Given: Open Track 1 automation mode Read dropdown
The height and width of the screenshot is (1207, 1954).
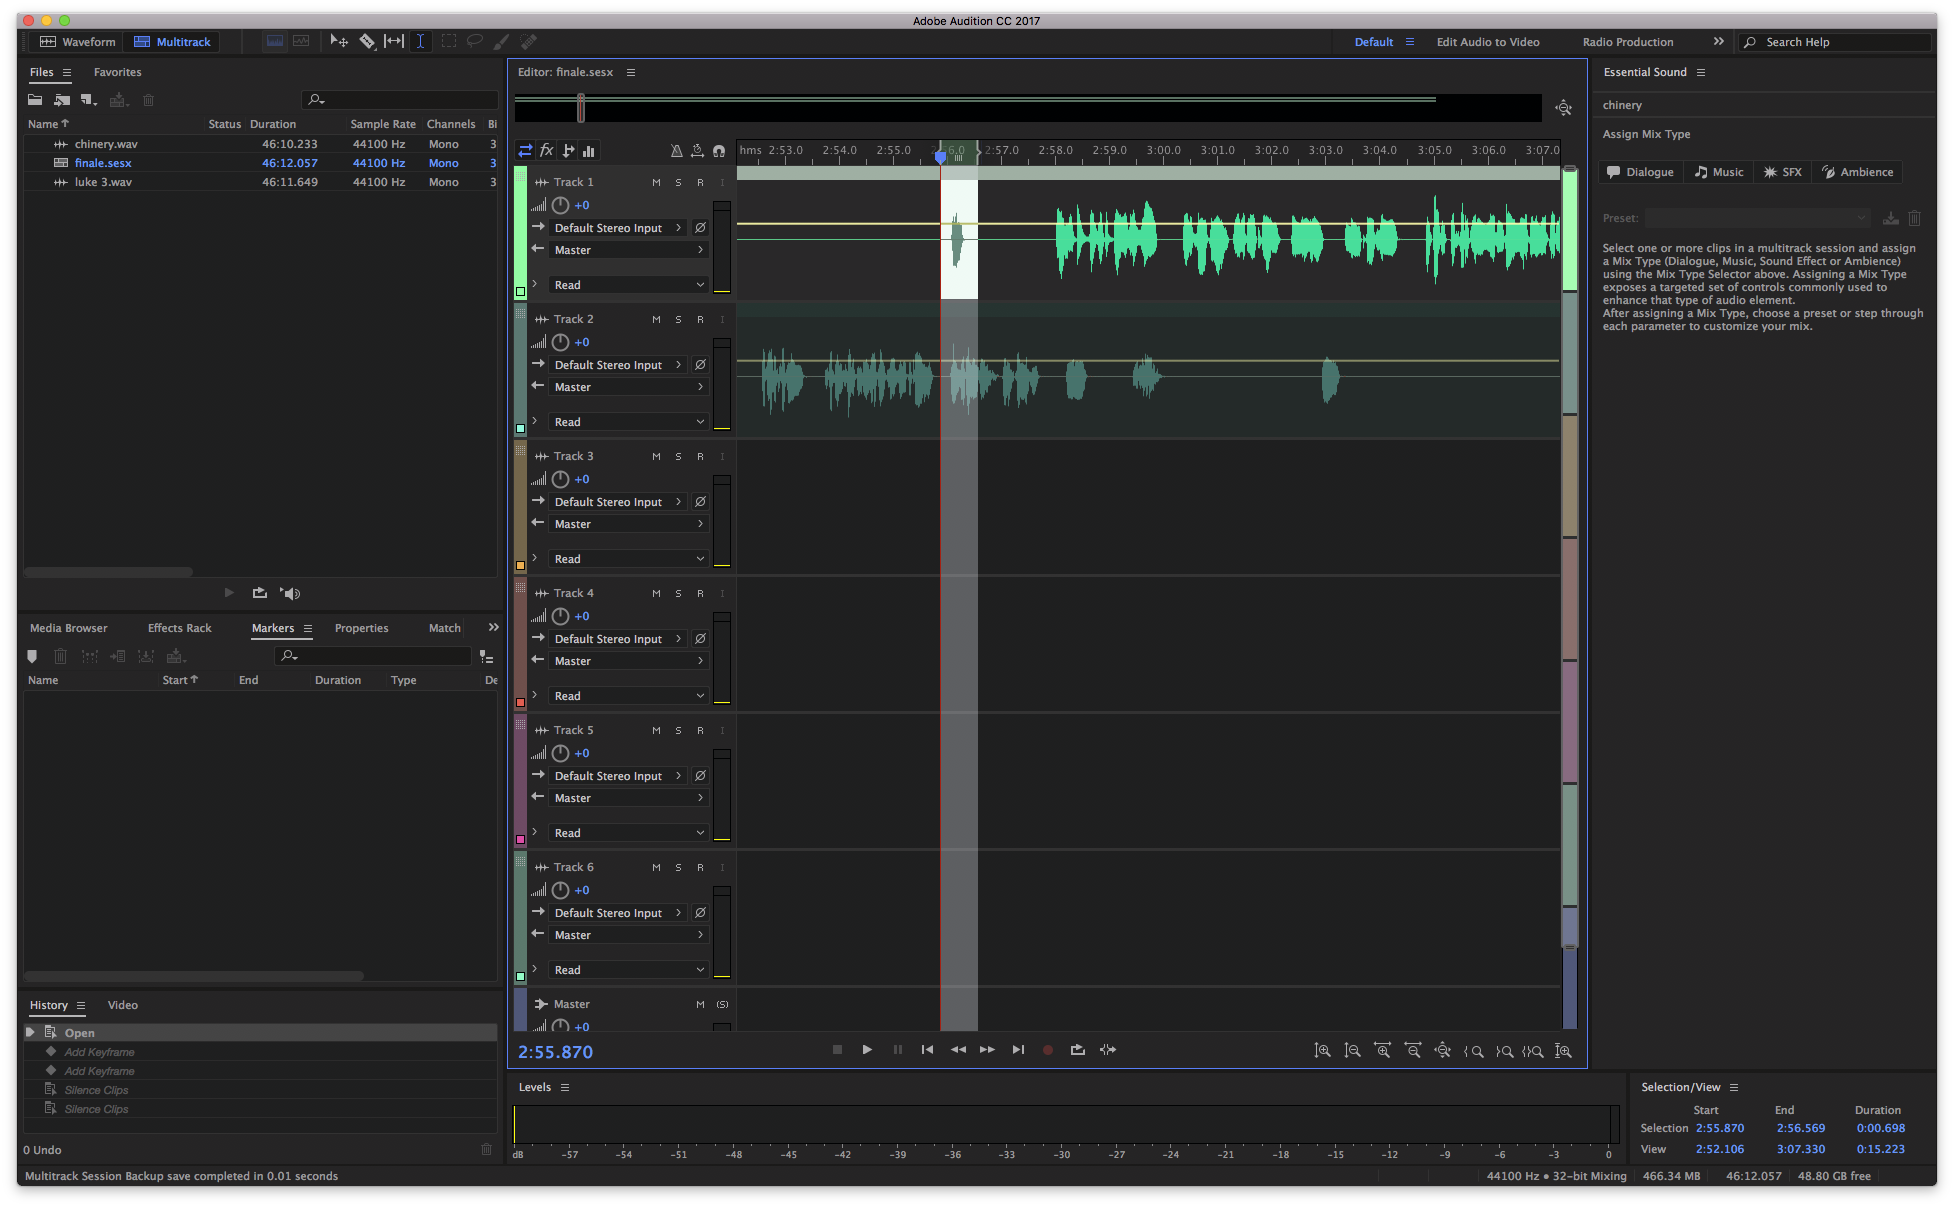Looking at the screenshot, I should coord(628,285).
